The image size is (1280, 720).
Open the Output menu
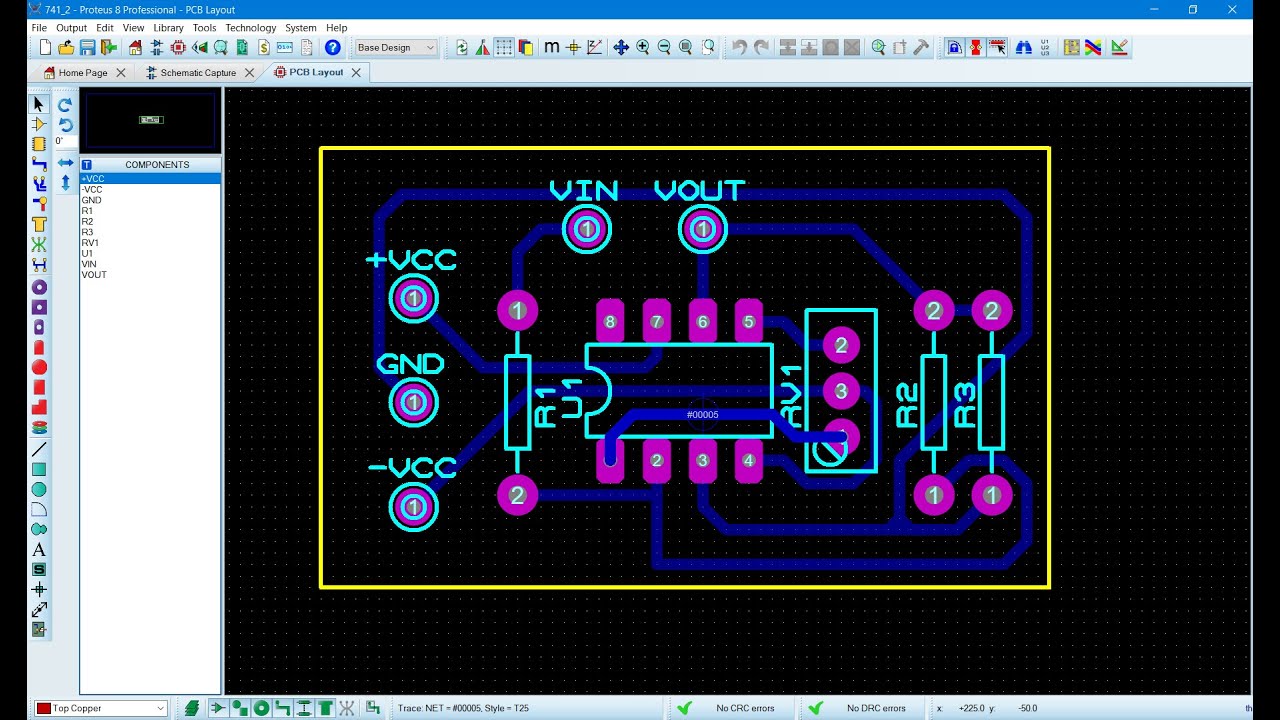tap(72, 28)
